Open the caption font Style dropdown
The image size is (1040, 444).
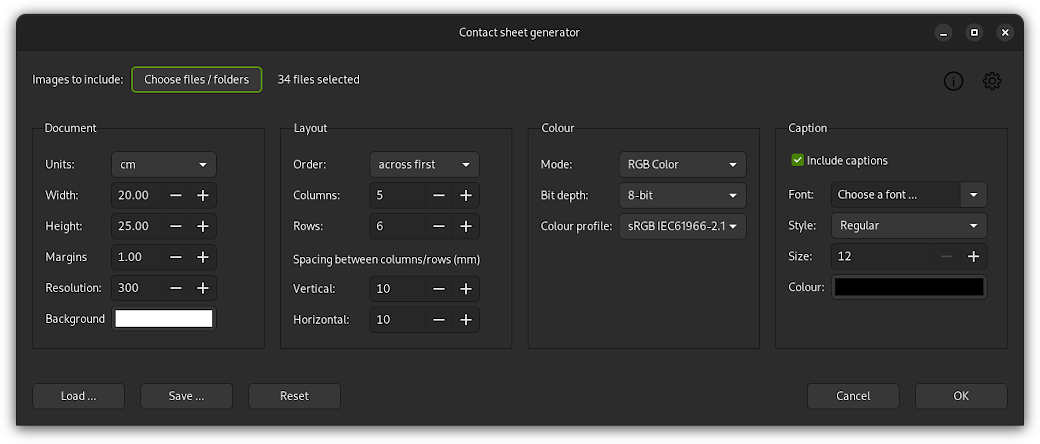(908, 225)
